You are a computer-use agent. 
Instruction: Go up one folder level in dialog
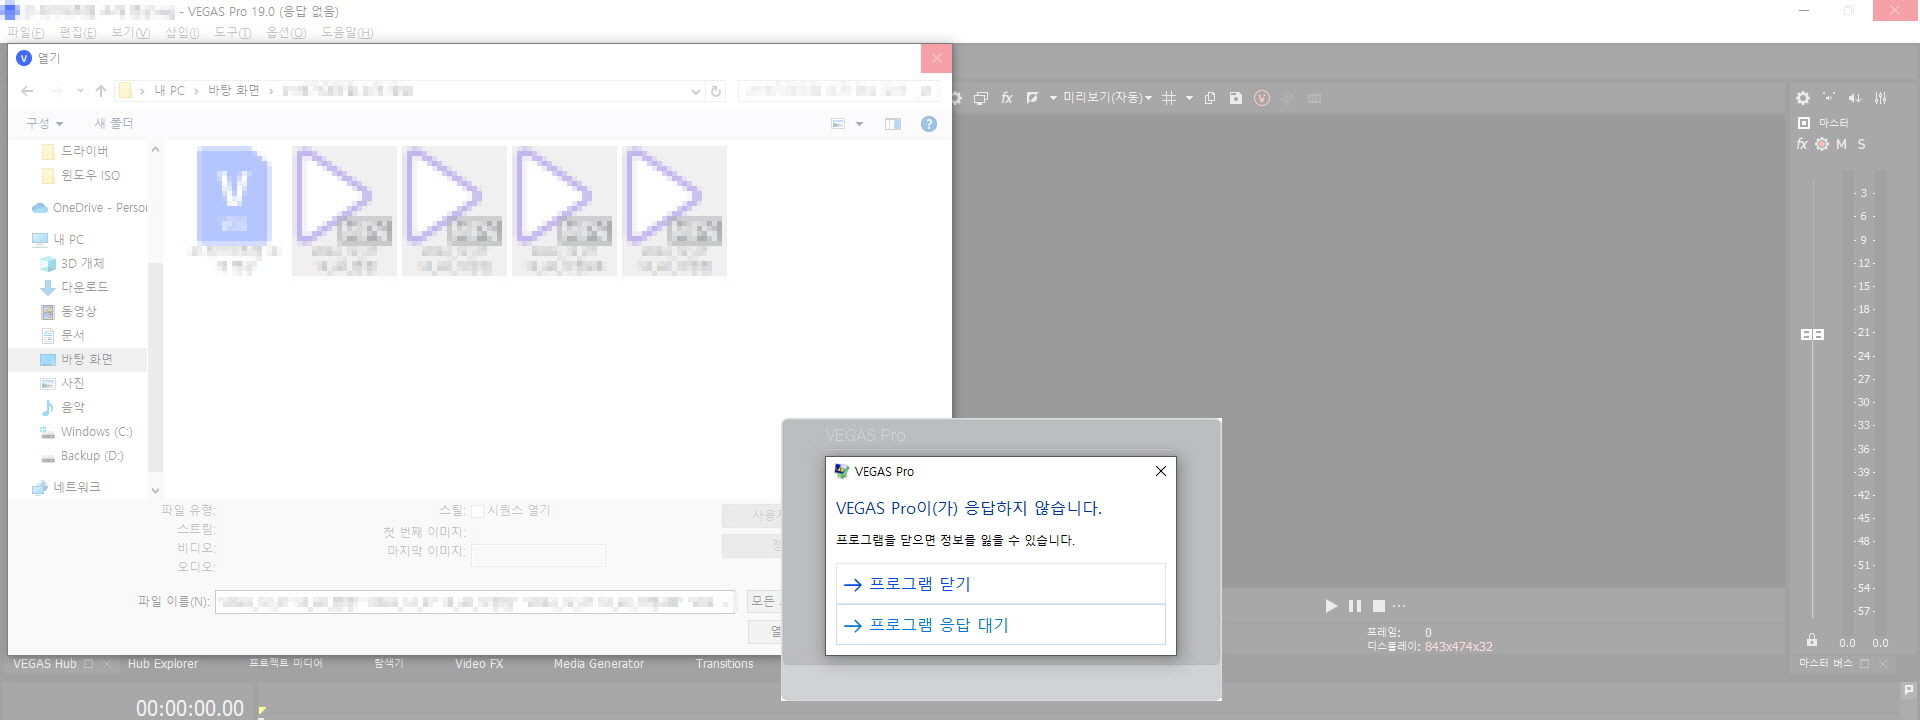point(101,91)
